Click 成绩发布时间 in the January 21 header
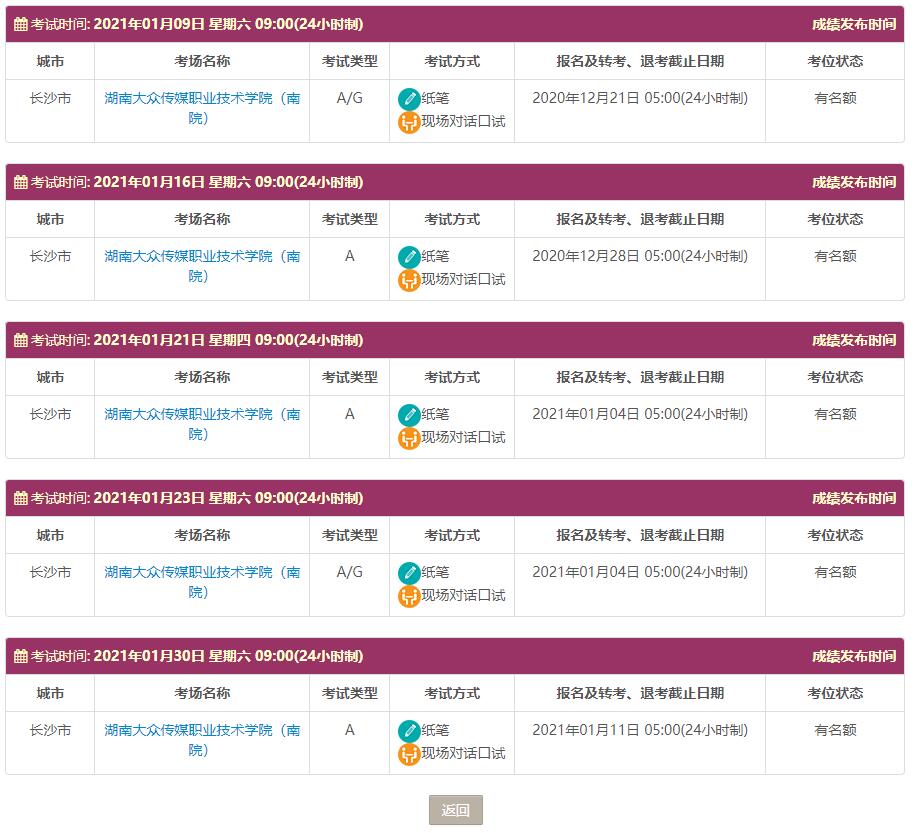 coord(853,341)
